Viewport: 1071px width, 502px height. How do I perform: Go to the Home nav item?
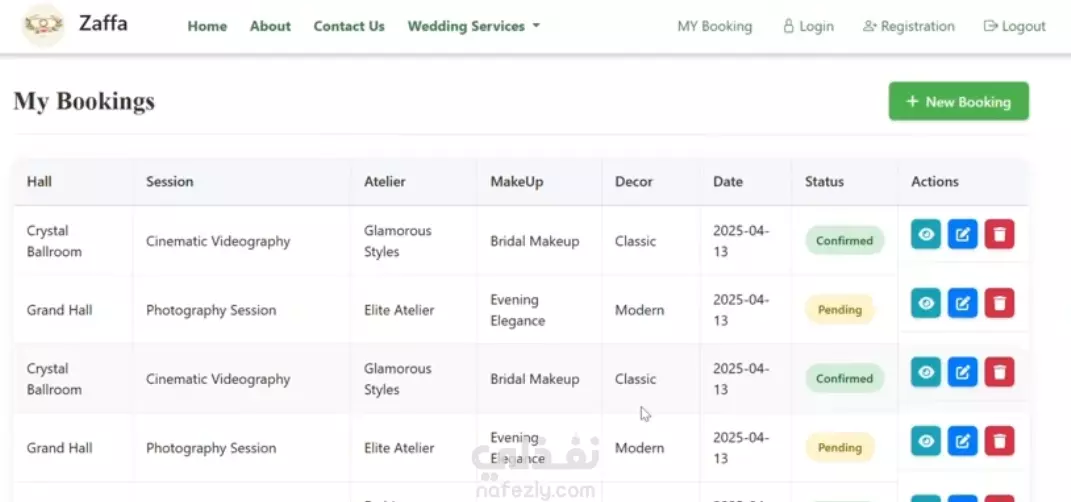(207, 26)
